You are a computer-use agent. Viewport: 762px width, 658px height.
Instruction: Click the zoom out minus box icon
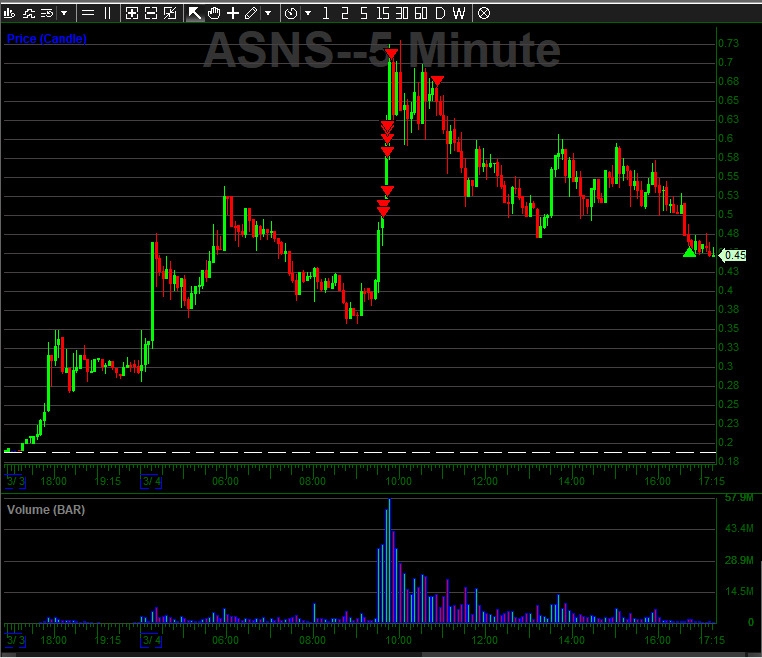151,13
